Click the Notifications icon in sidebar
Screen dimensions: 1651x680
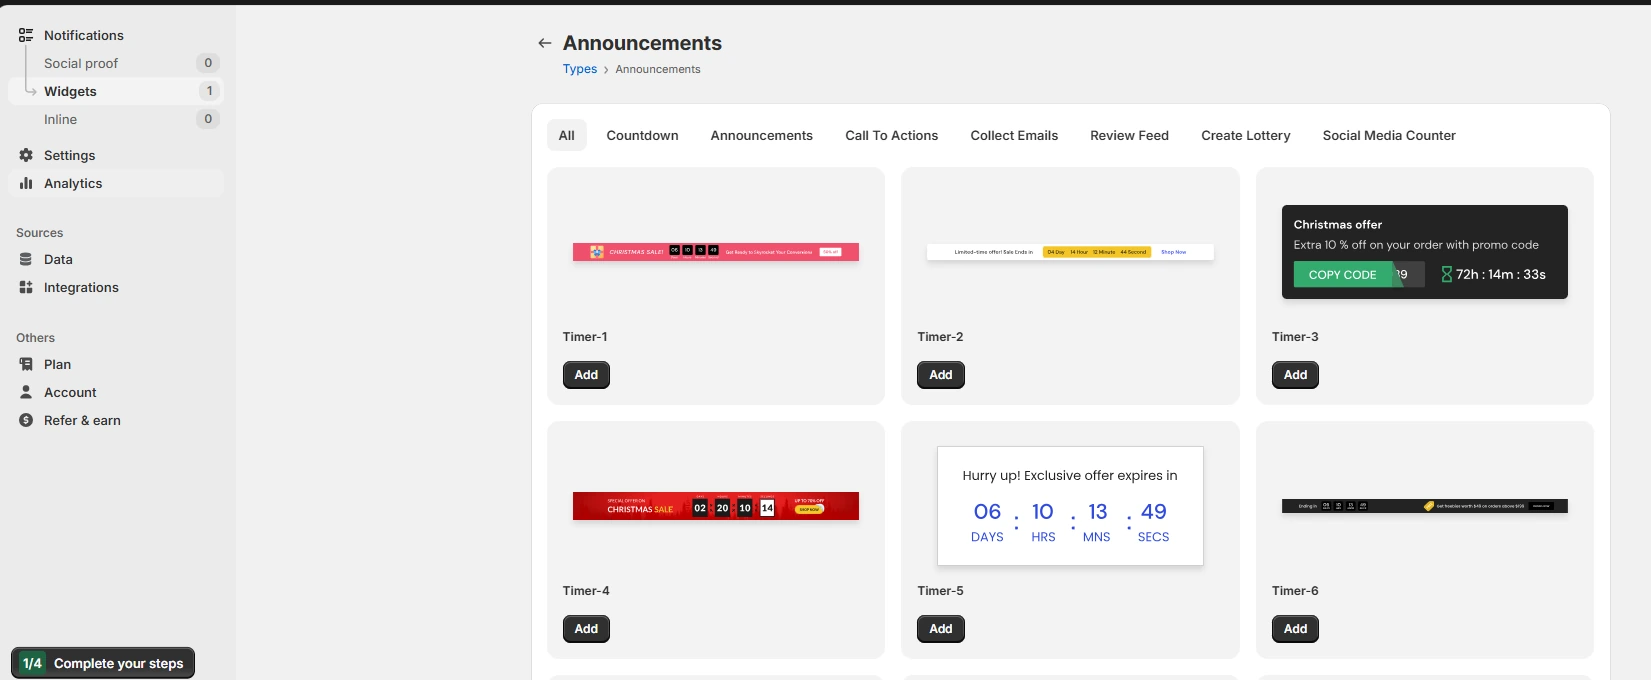click(x=26, y=35)
